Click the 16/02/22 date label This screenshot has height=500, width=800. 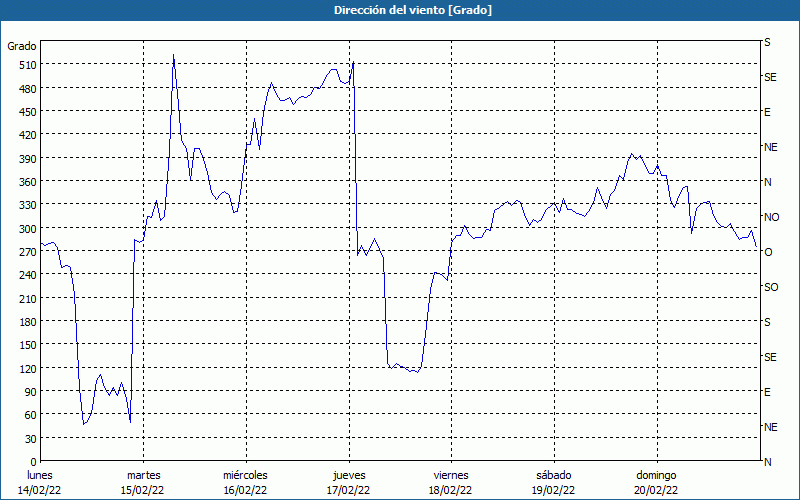click(x=245, y=490)
